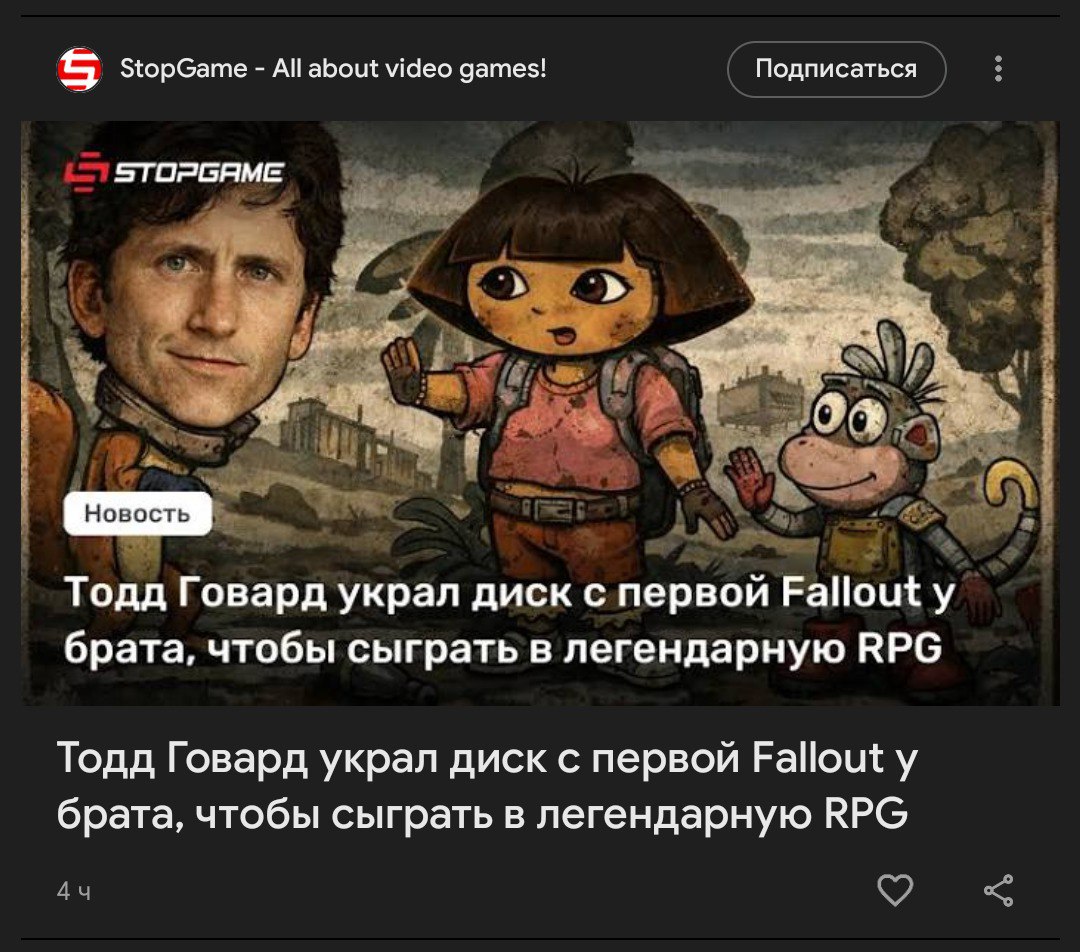Open the three-dot more options menu
The image size is (1080, 952).
[998, 69]
